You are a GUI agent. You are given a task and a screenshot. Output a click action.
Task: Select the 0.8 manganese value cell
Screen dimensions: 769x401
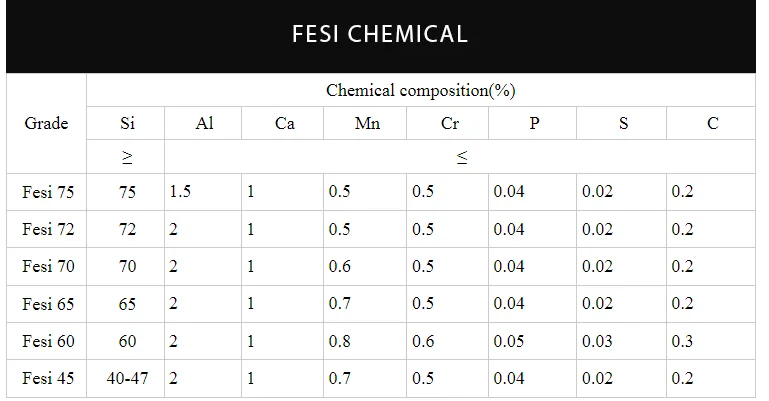tap(340, 341)
